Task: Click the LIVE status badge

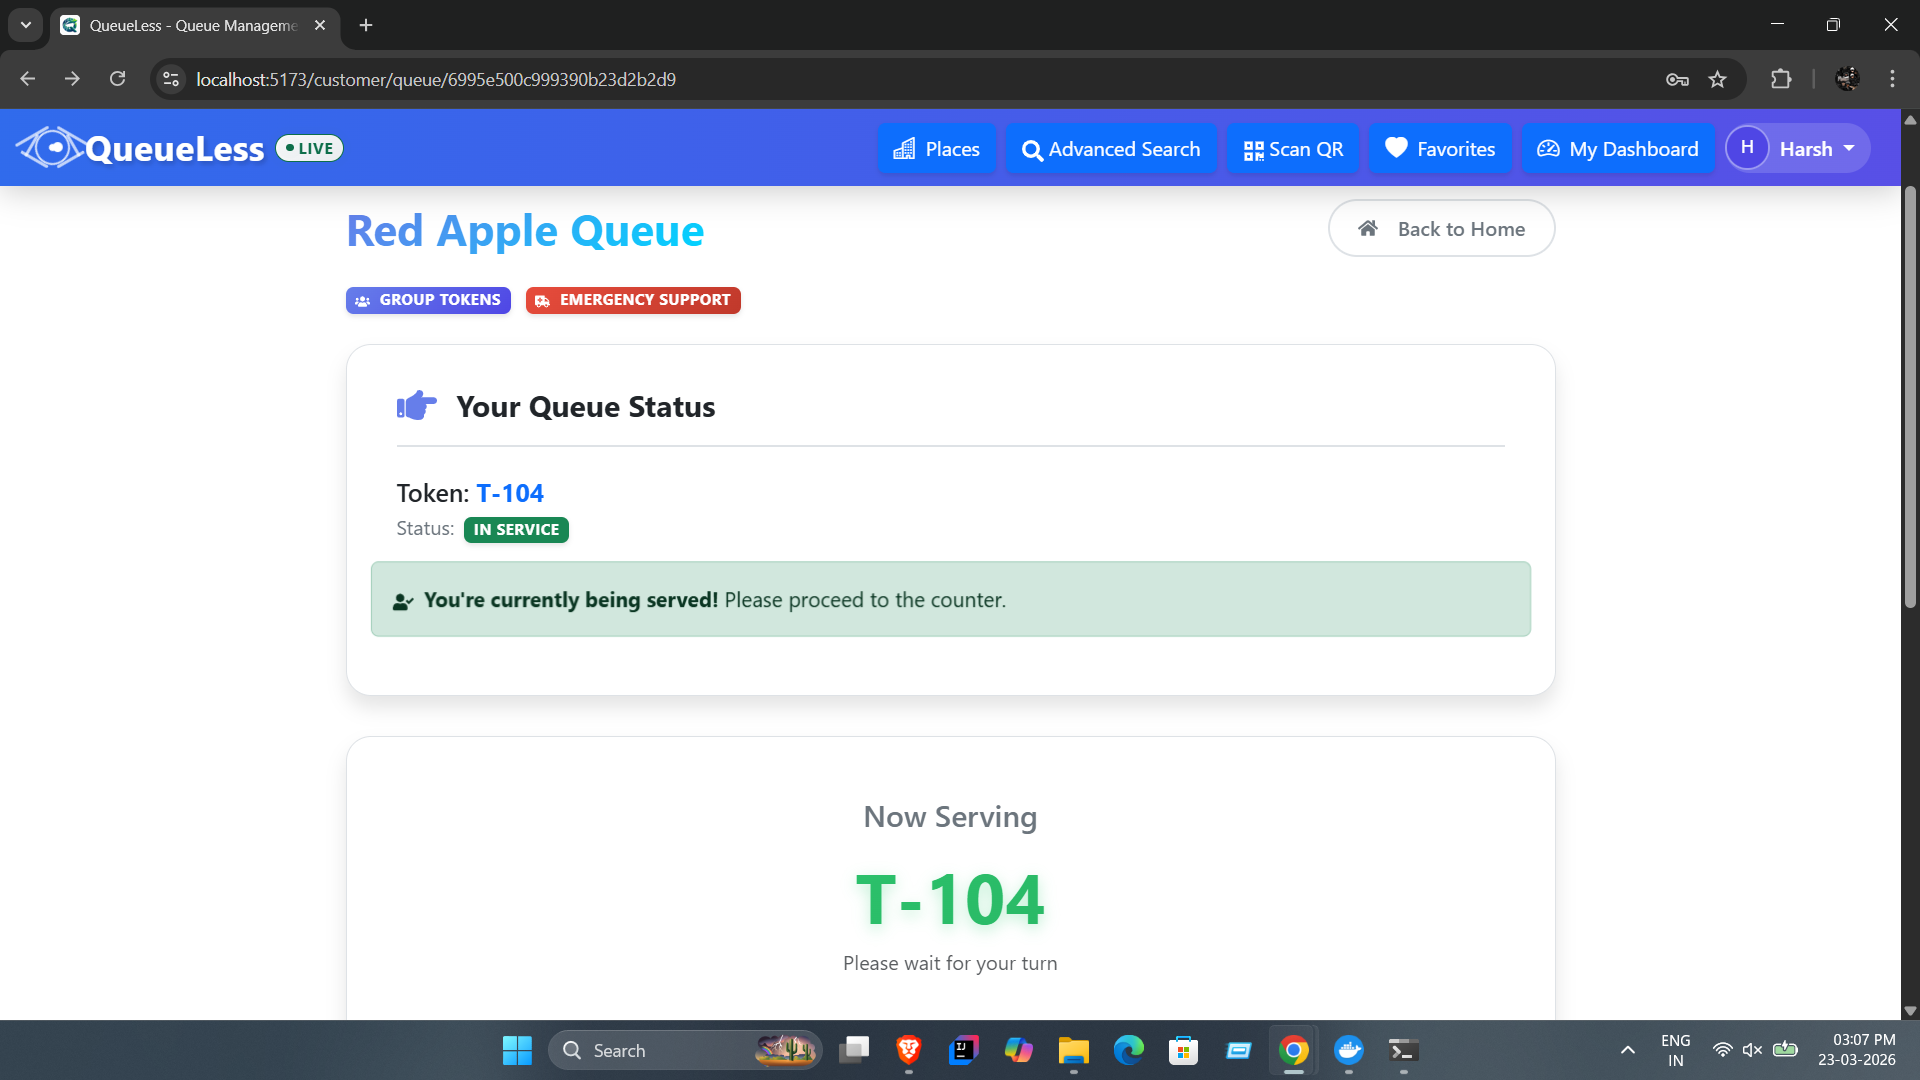Action: pos(310,148)
